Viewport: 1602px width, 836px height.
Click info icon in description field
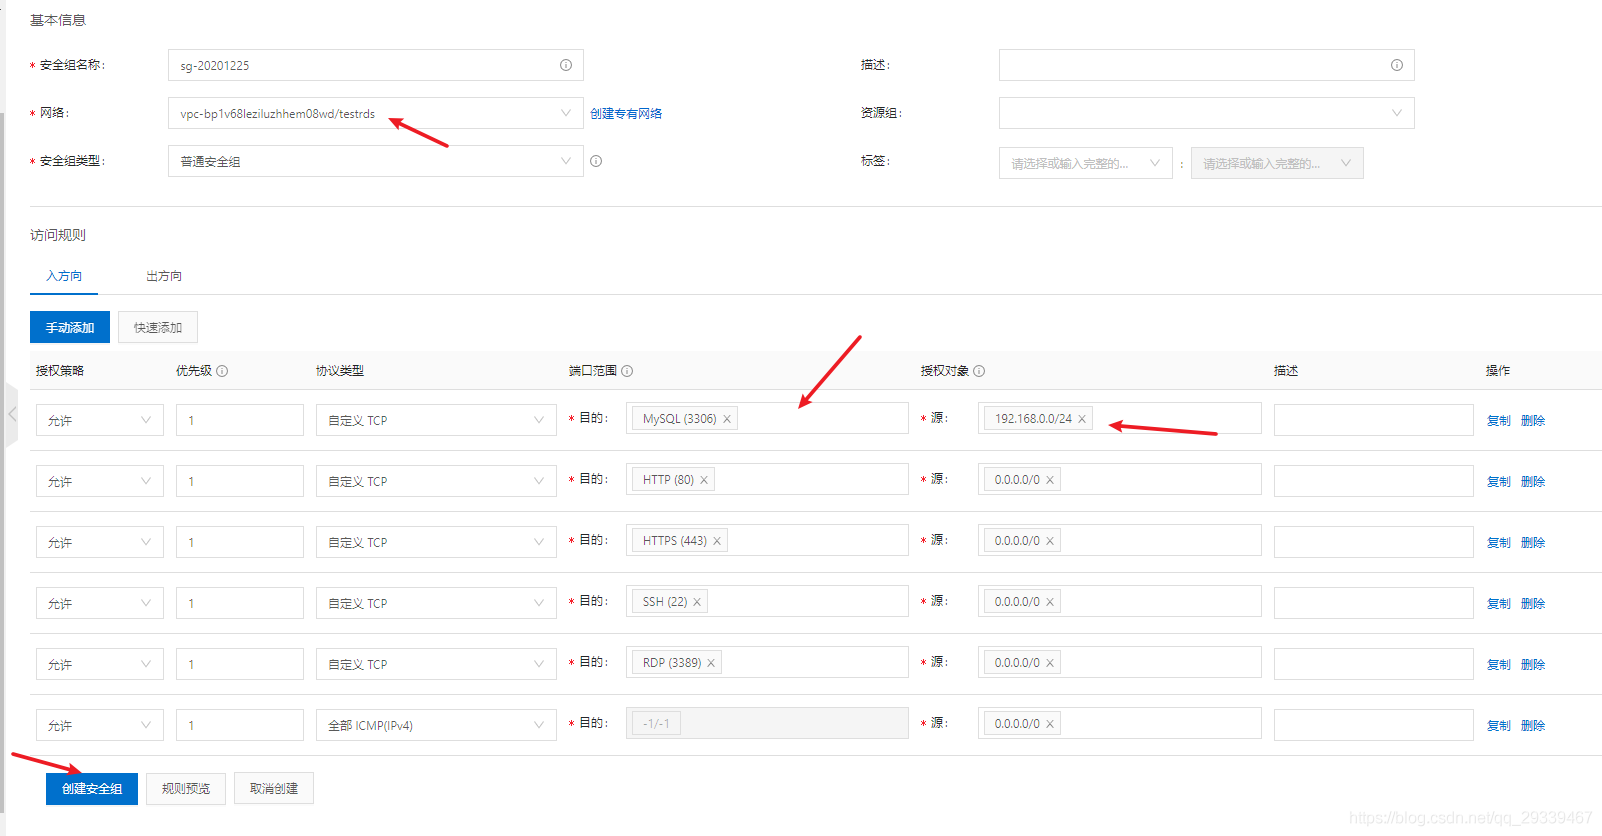[x=1397, y=65]
